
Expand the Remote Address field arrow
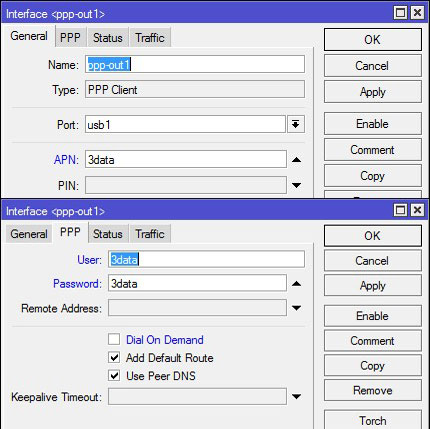point(296,308)
